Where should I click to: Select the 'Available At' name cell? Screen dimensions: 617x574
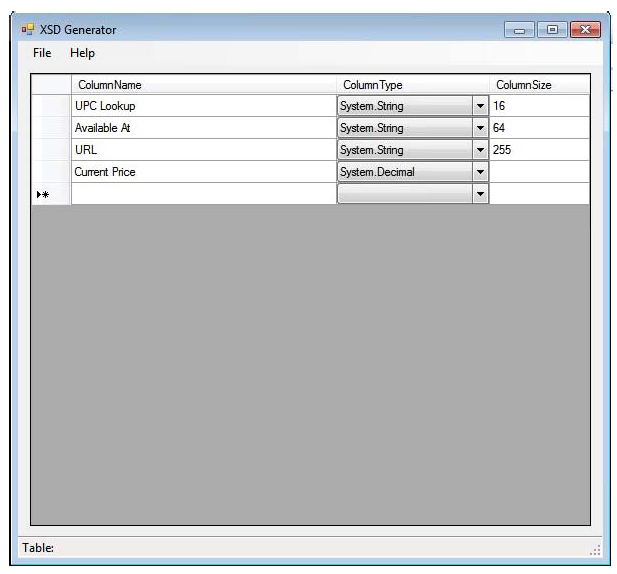tap(204, 128)
